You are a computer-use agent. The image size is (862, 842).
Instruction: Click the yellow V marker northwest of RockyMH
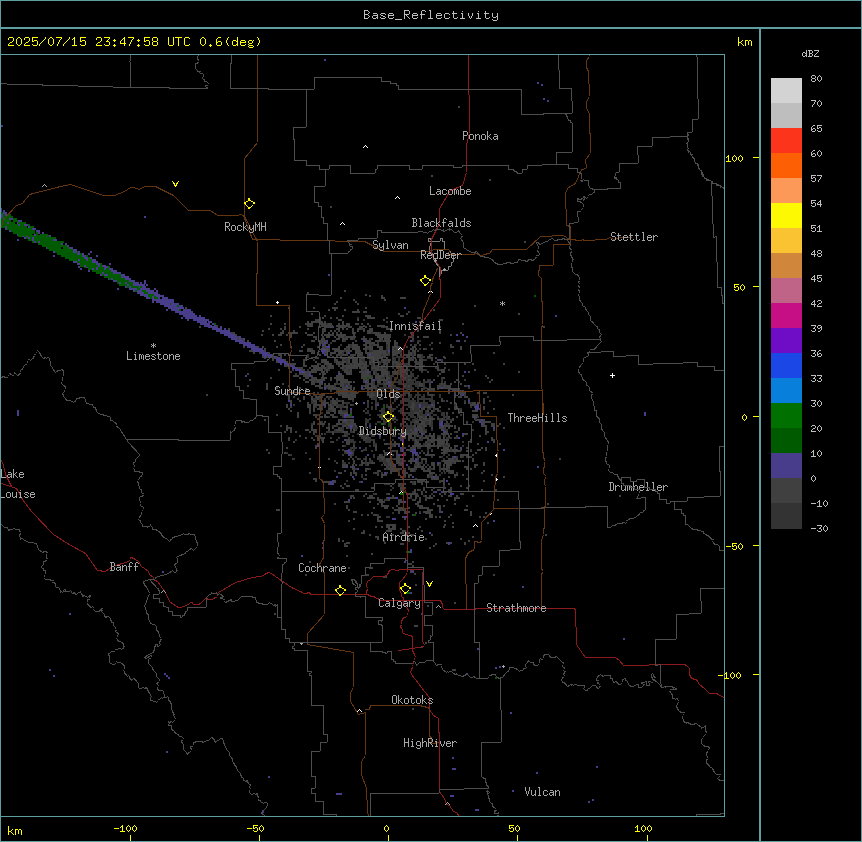[175, 184]
